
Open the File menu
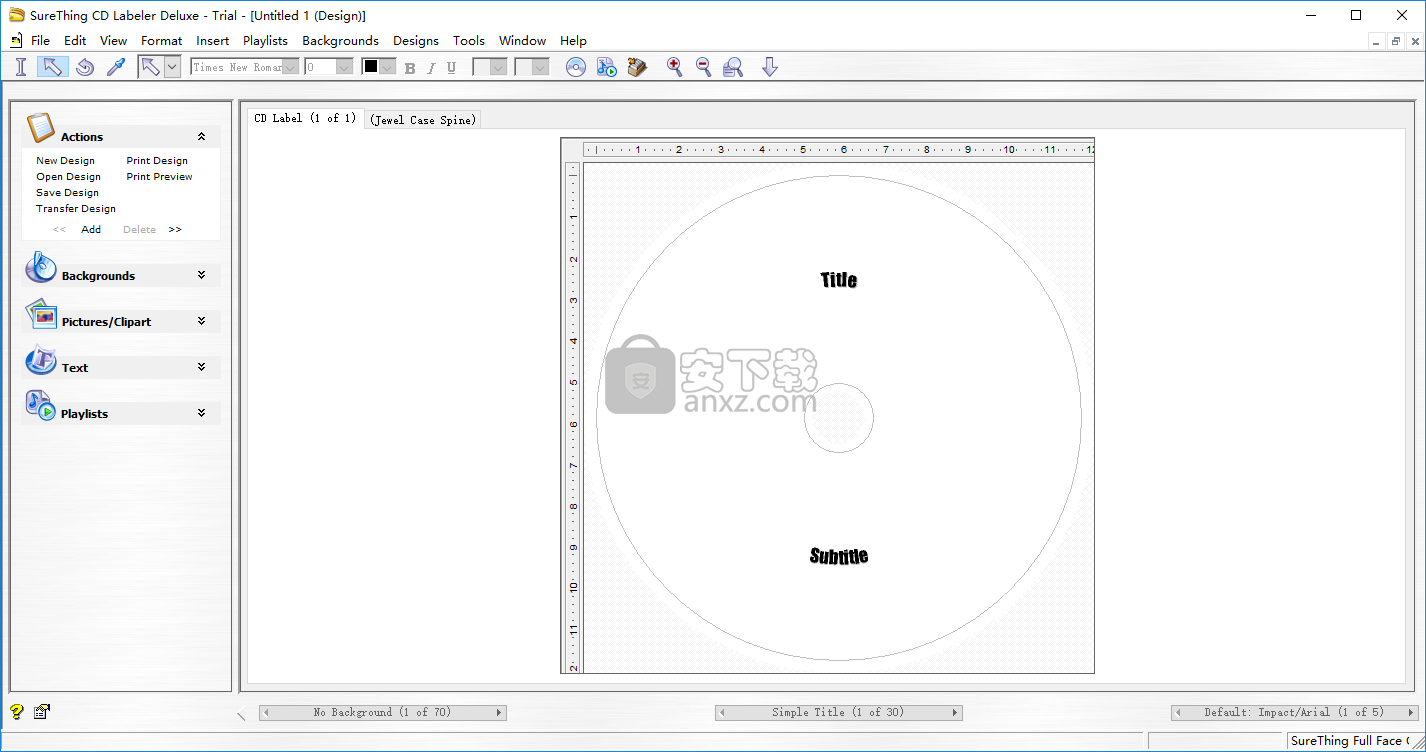(x=40, y=41)
